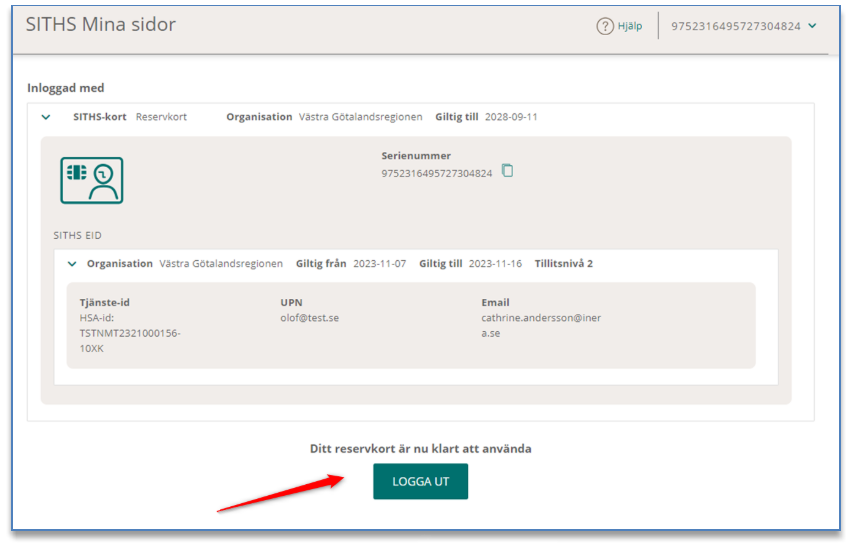Copy the serial number with the clipboard icon
The width and height of the screenshot is (854, 547).
[x=507, y=171]
